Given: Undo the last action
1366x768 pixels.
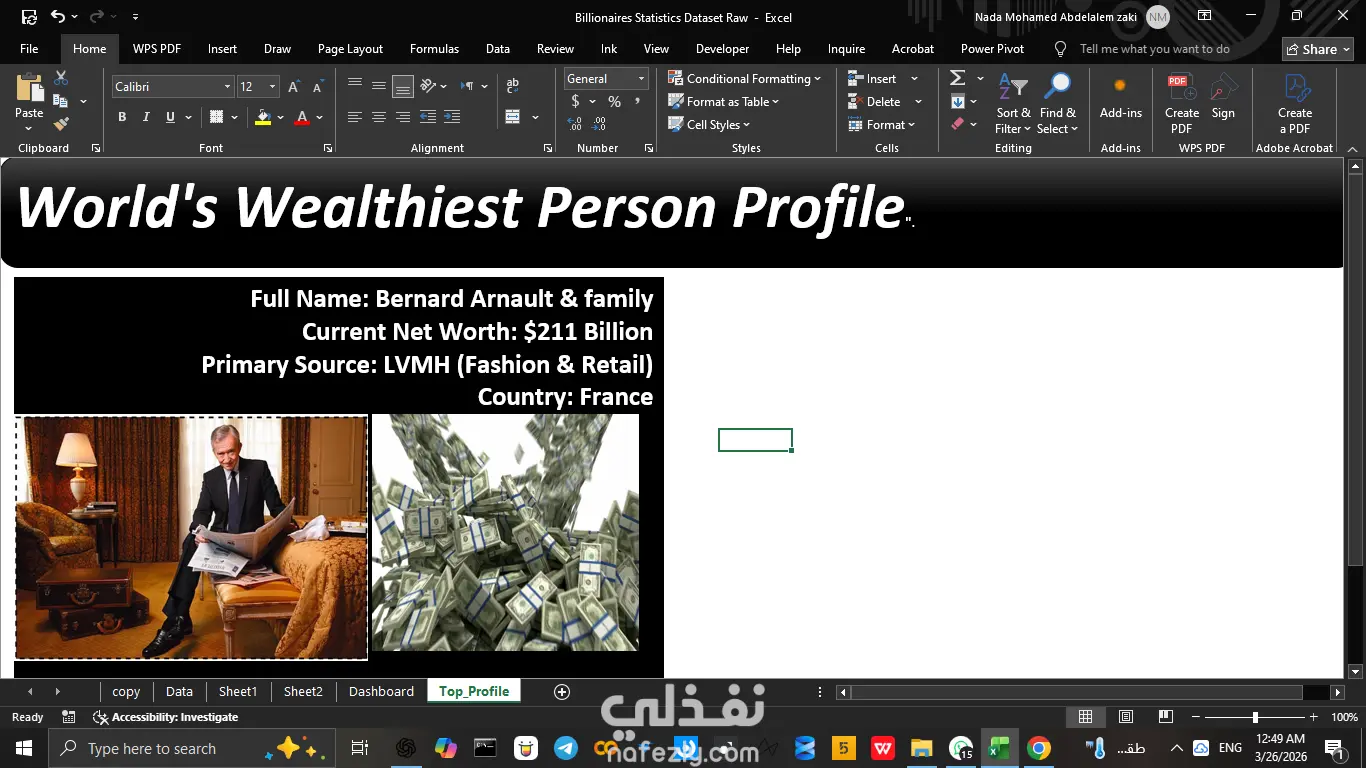Looking at the screenshot, I should pos(58,17).
